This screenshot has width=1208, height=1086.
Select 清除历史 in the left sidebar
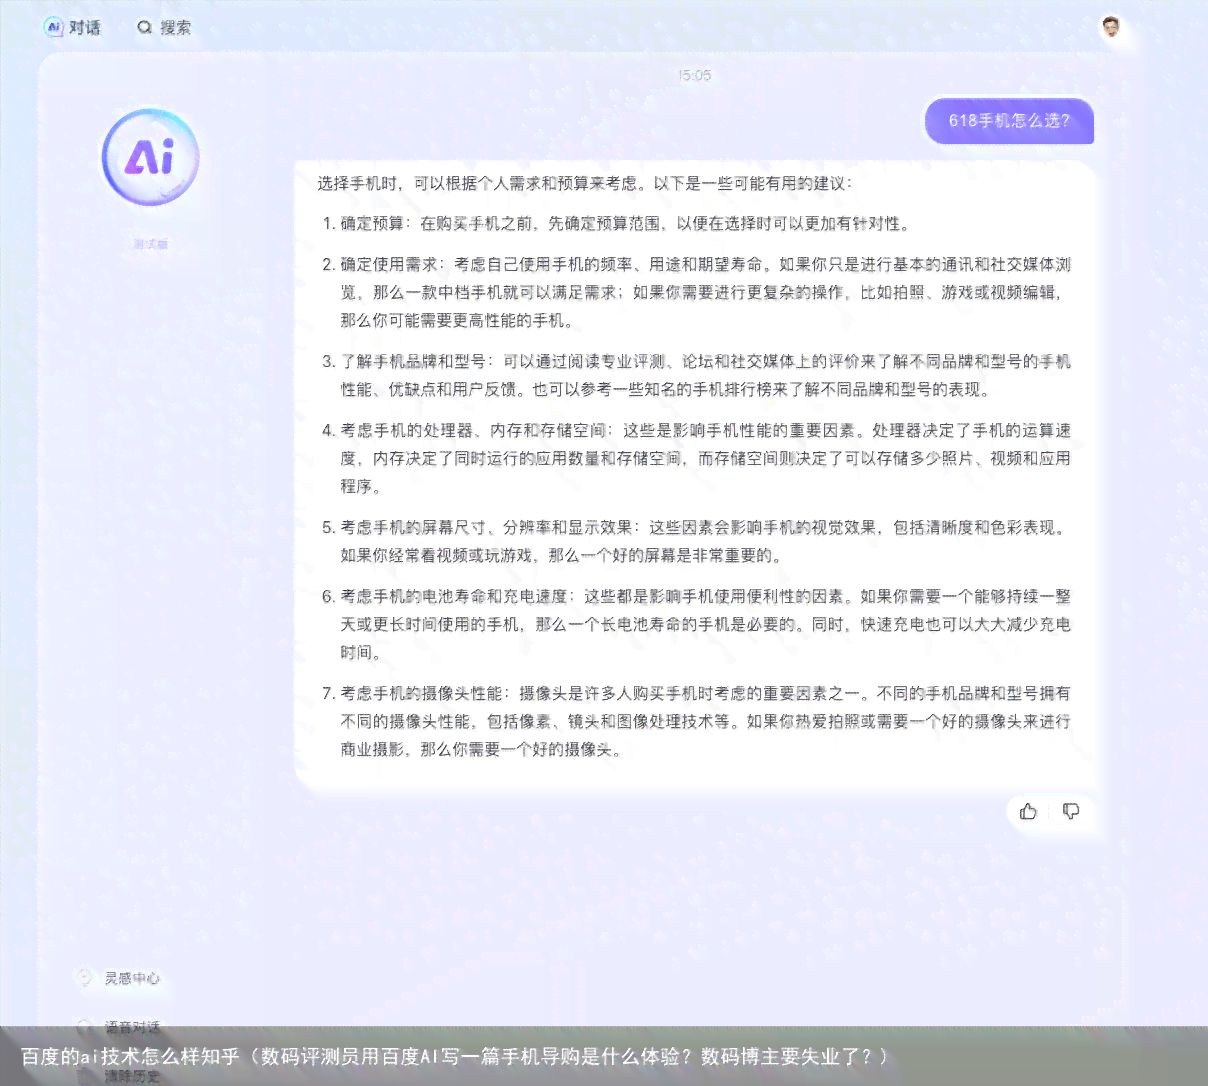click(x=132, y=1076)
